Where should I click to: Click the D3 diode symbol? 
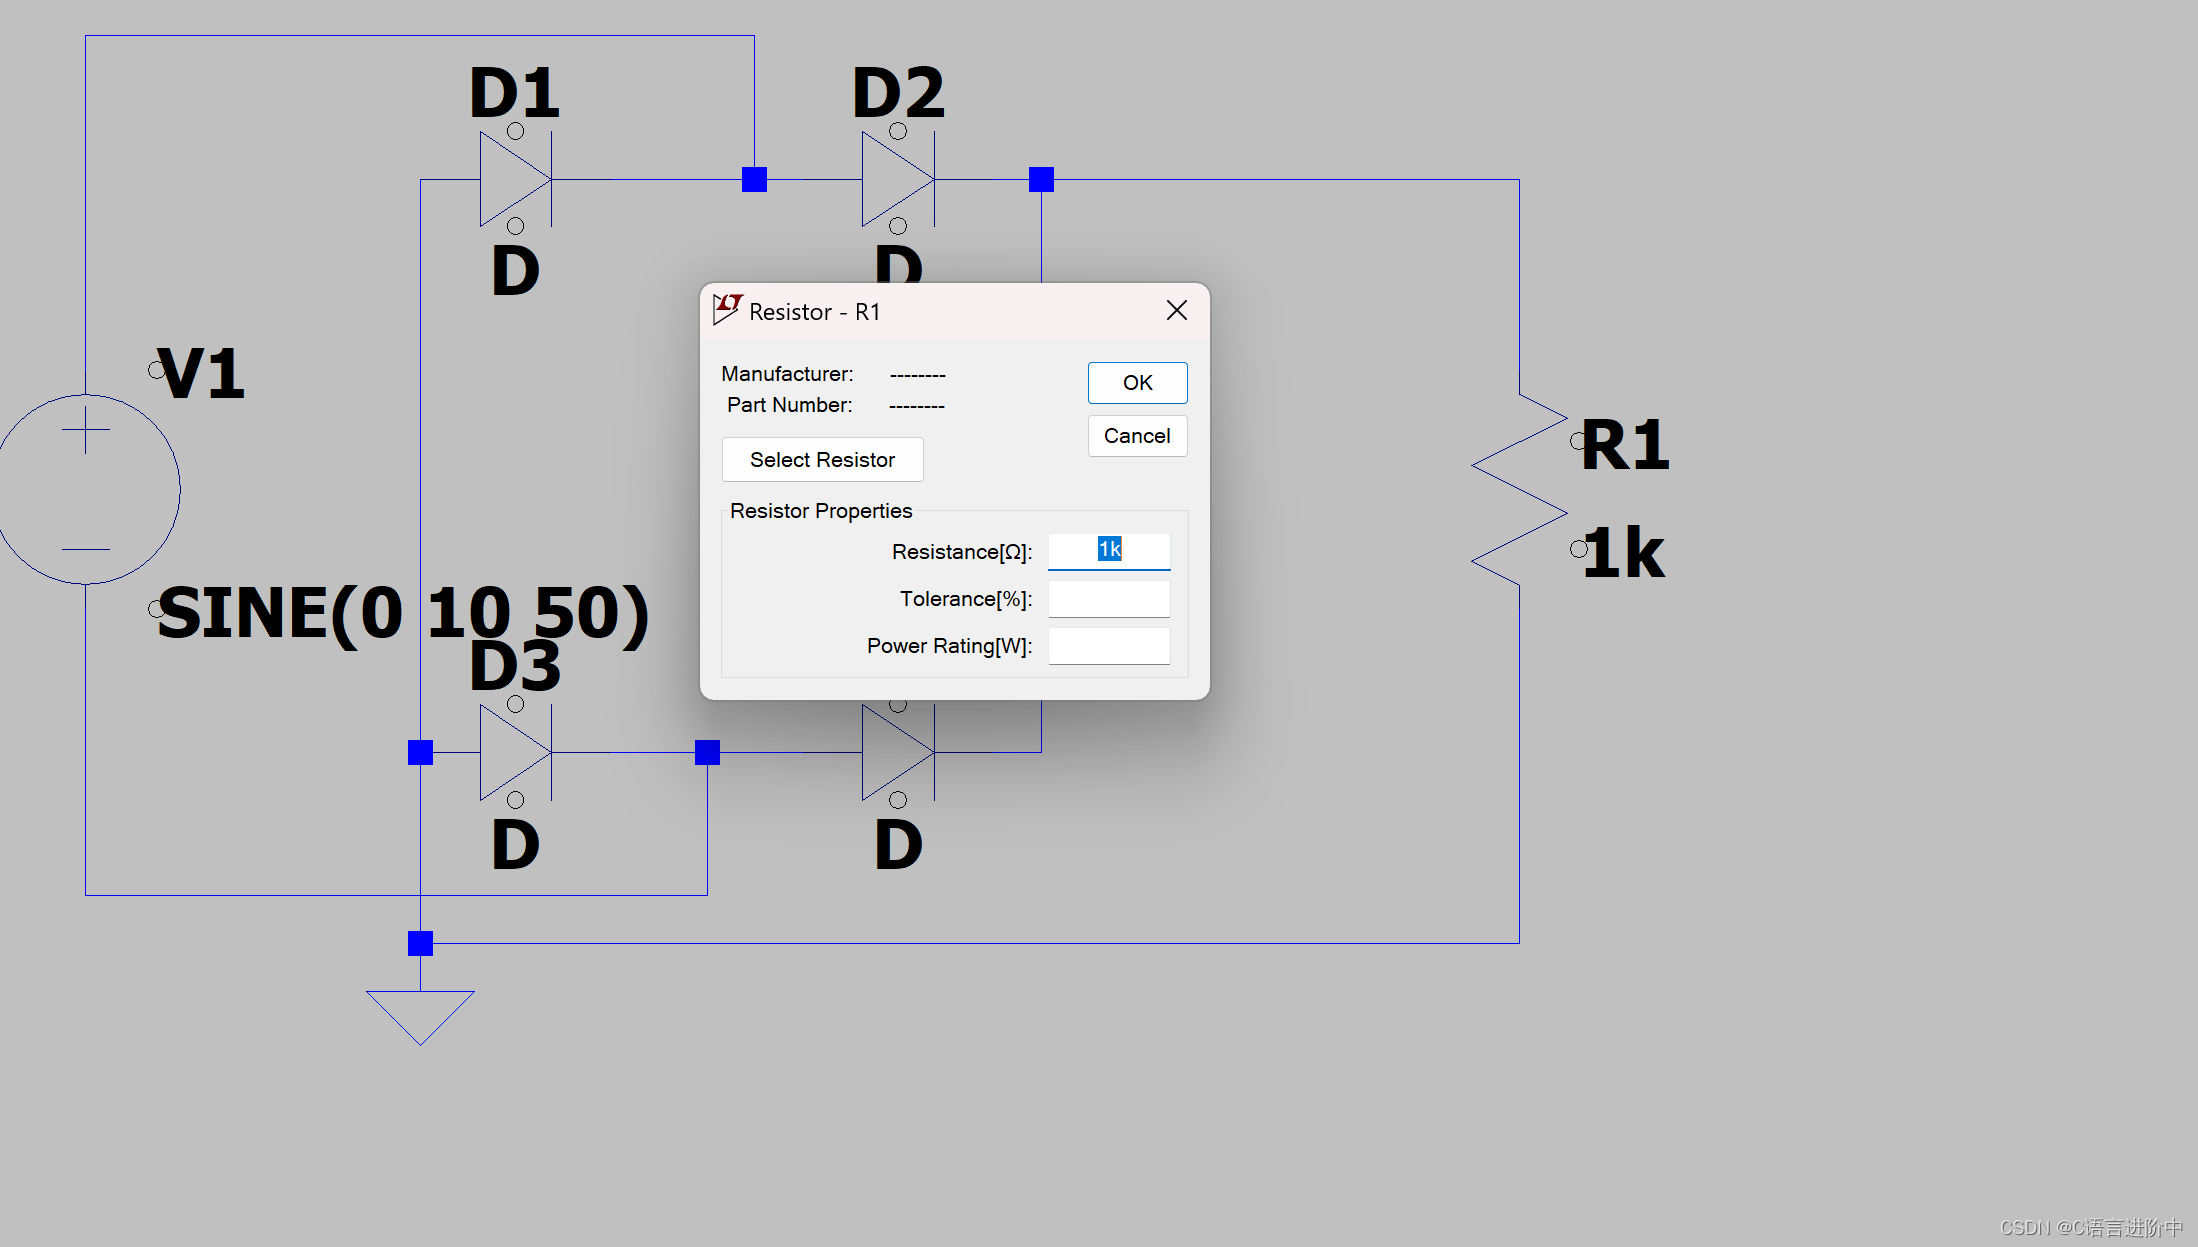[515, 752]
